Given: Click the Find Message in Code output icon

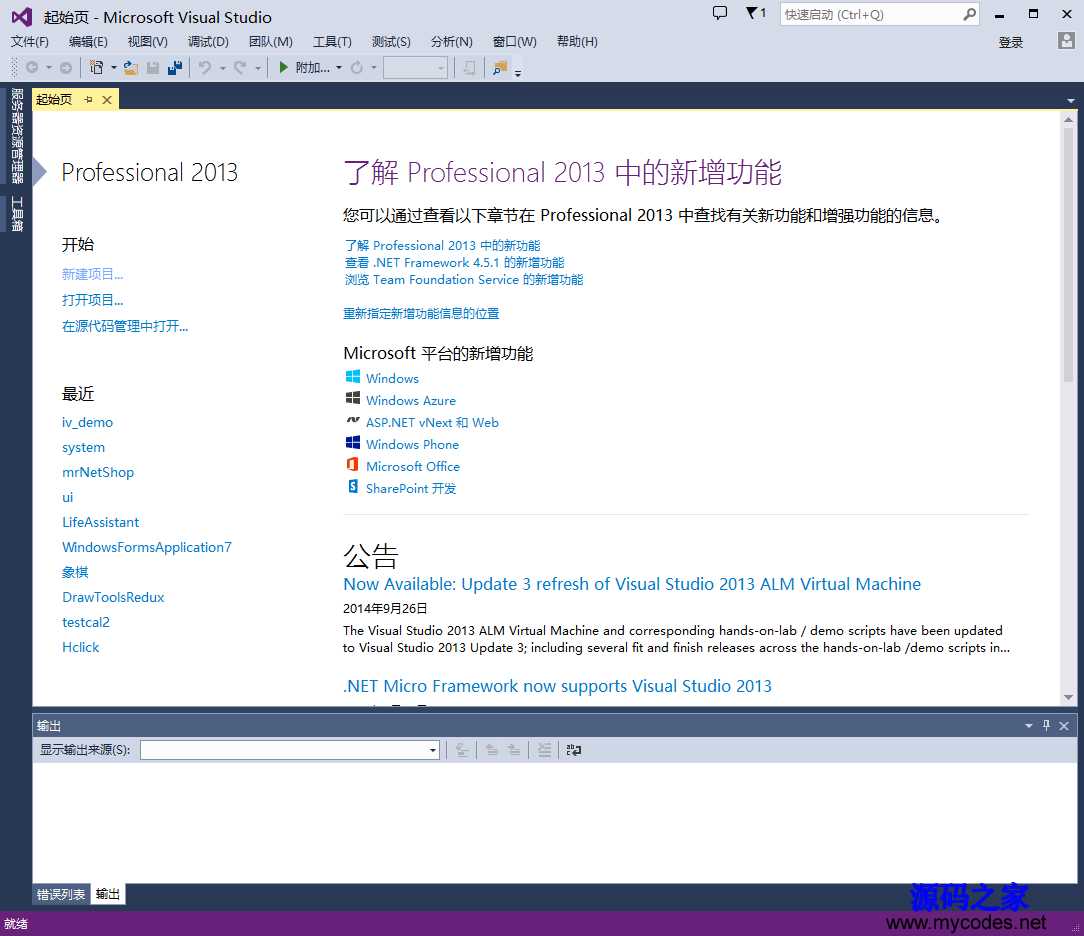Looking at the screenshot, I should [x=462, y=750].
